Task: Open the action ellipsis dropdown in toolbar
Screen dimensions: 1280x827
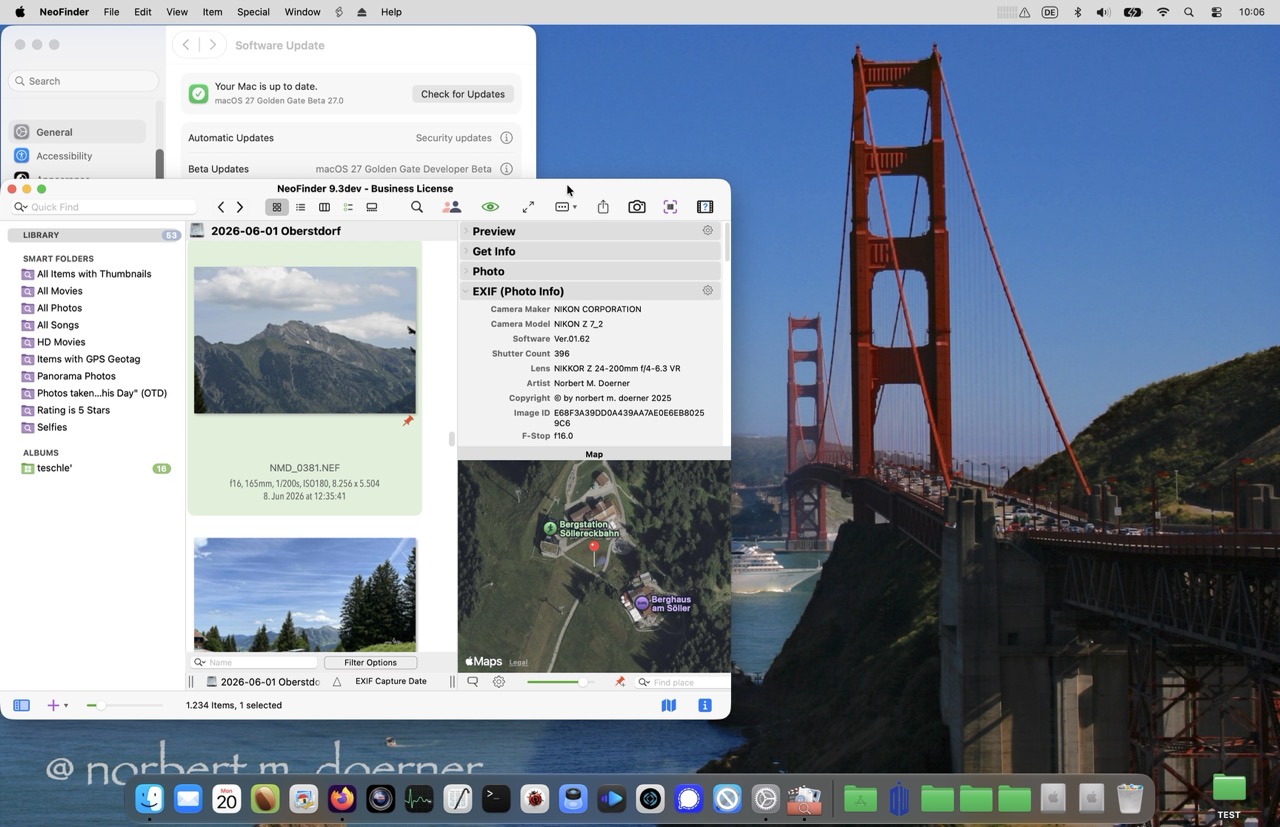Action: pyautogui.click(x=566, y=207)
